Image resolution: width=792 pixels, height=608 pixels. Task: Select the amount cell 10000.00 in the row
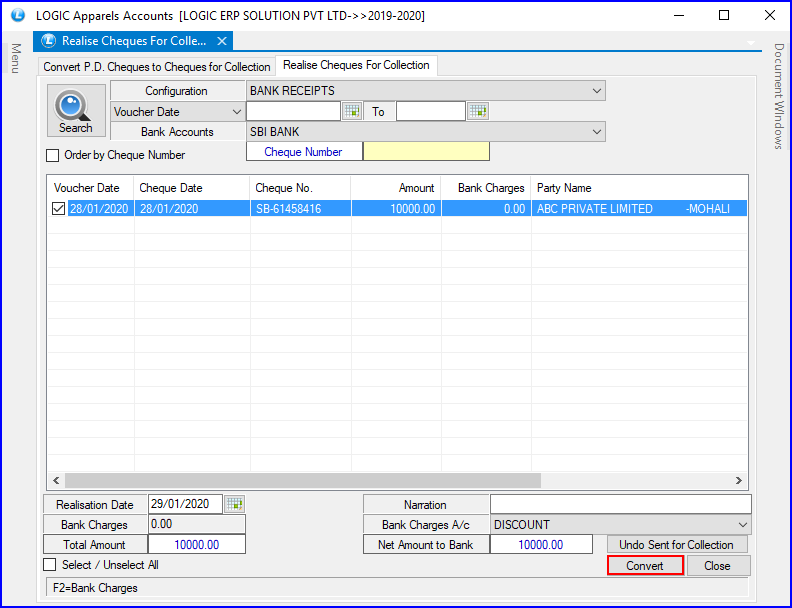tap(397, 209)
